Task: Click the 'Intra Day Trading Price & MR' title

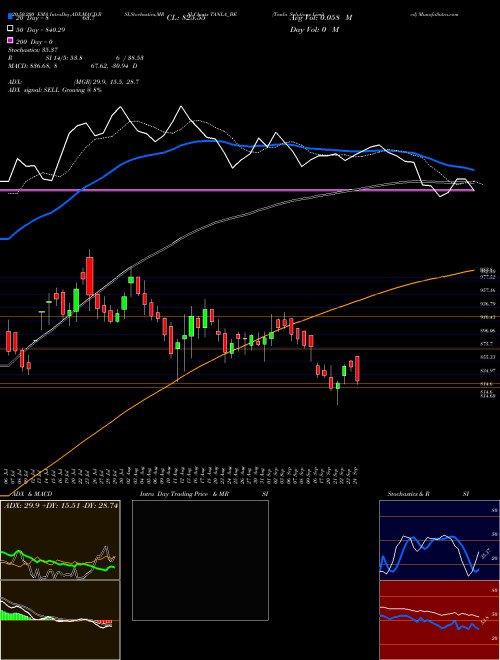Action: (x=184, y=494)
